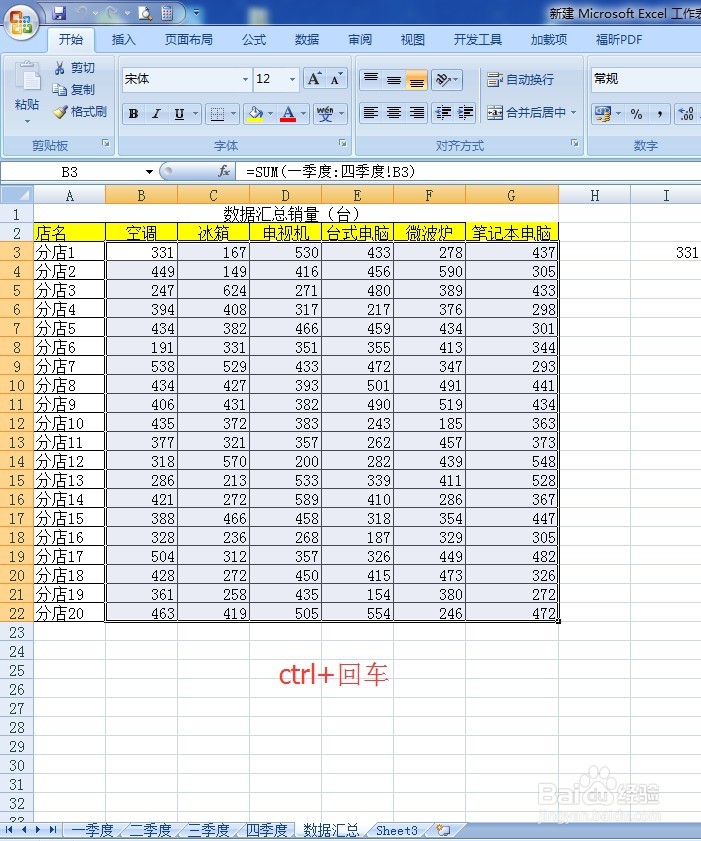Switch to the 插入 ribbon tab
The width and height of the screenshot is (701, 841).
point(123,40)
